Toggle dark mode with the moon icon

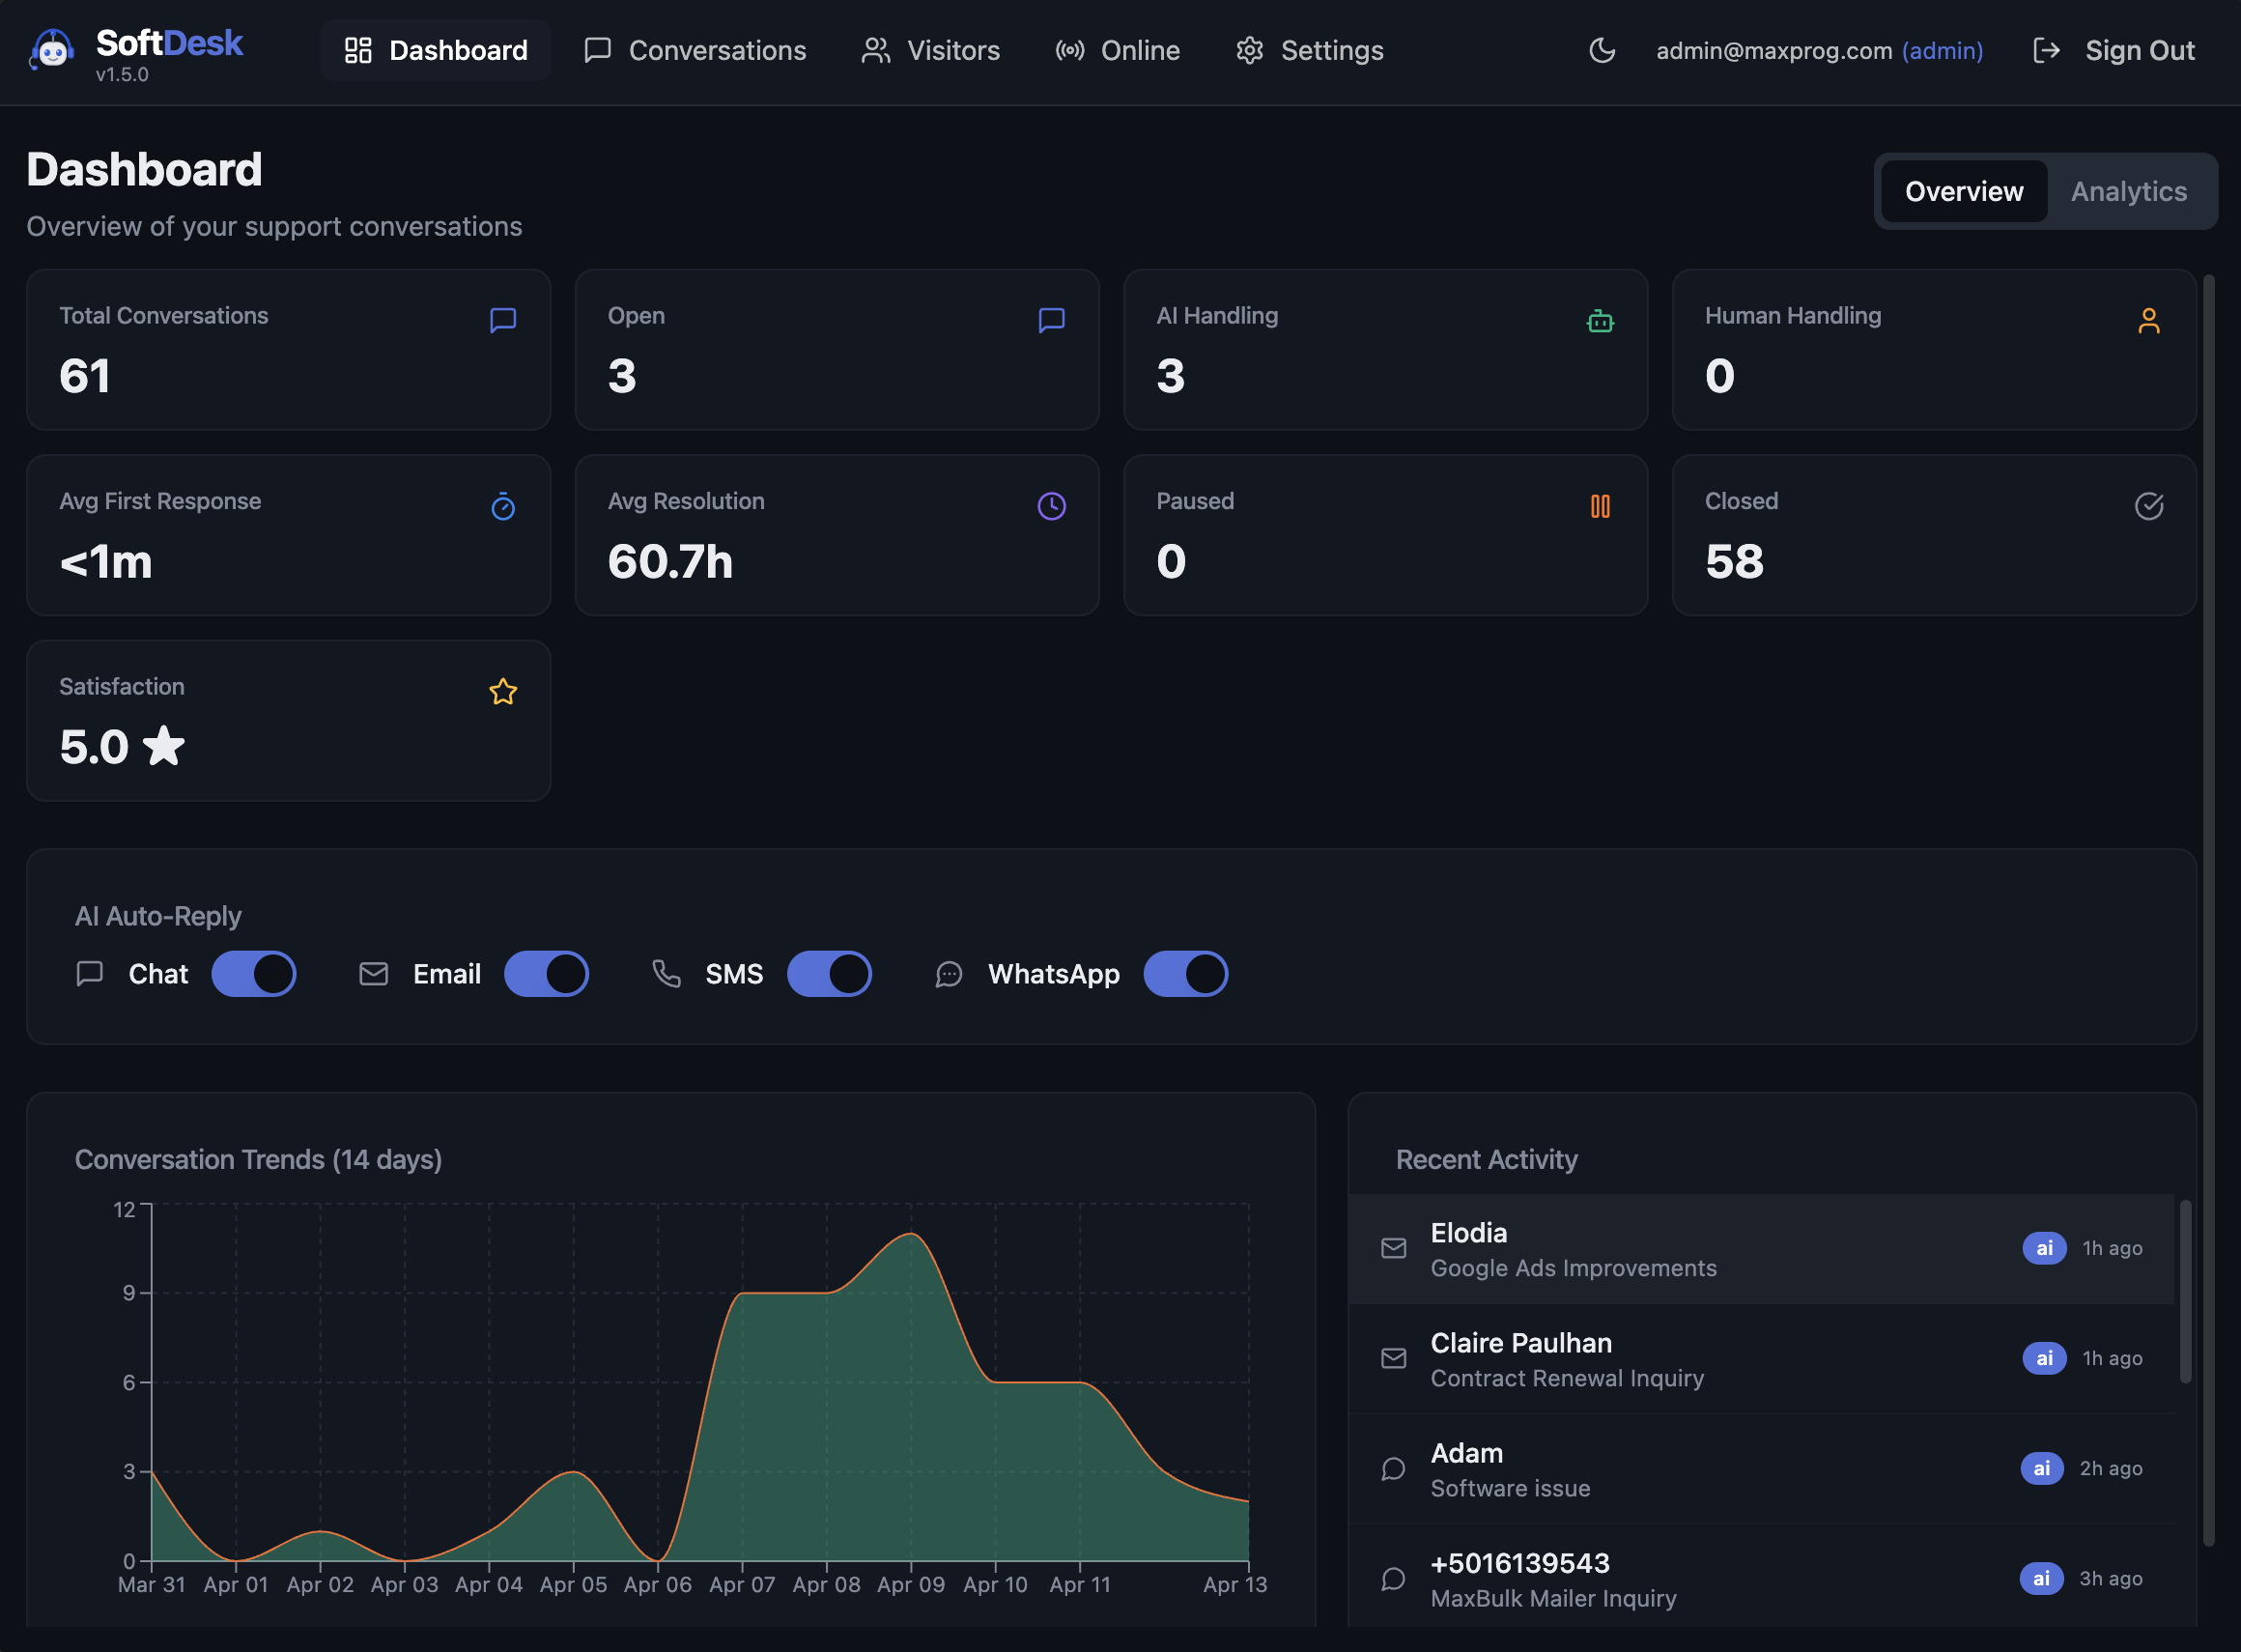point(1601,50)
